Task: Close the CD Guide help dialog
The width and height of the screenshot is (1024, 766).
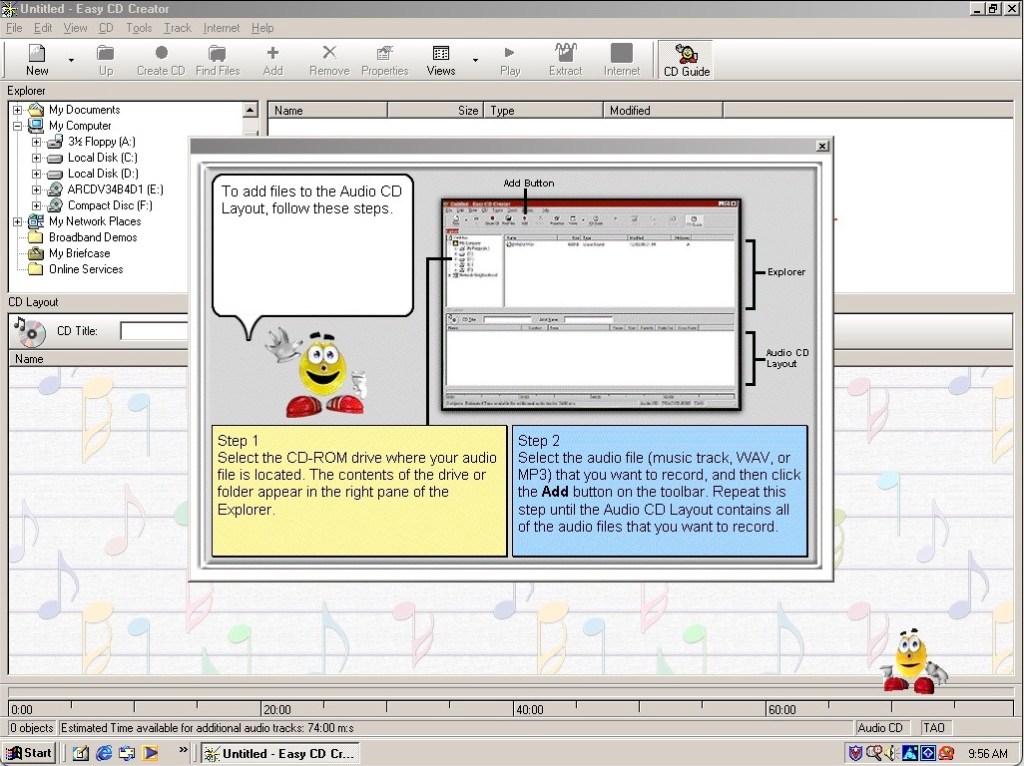Action: tap(822, 146)
